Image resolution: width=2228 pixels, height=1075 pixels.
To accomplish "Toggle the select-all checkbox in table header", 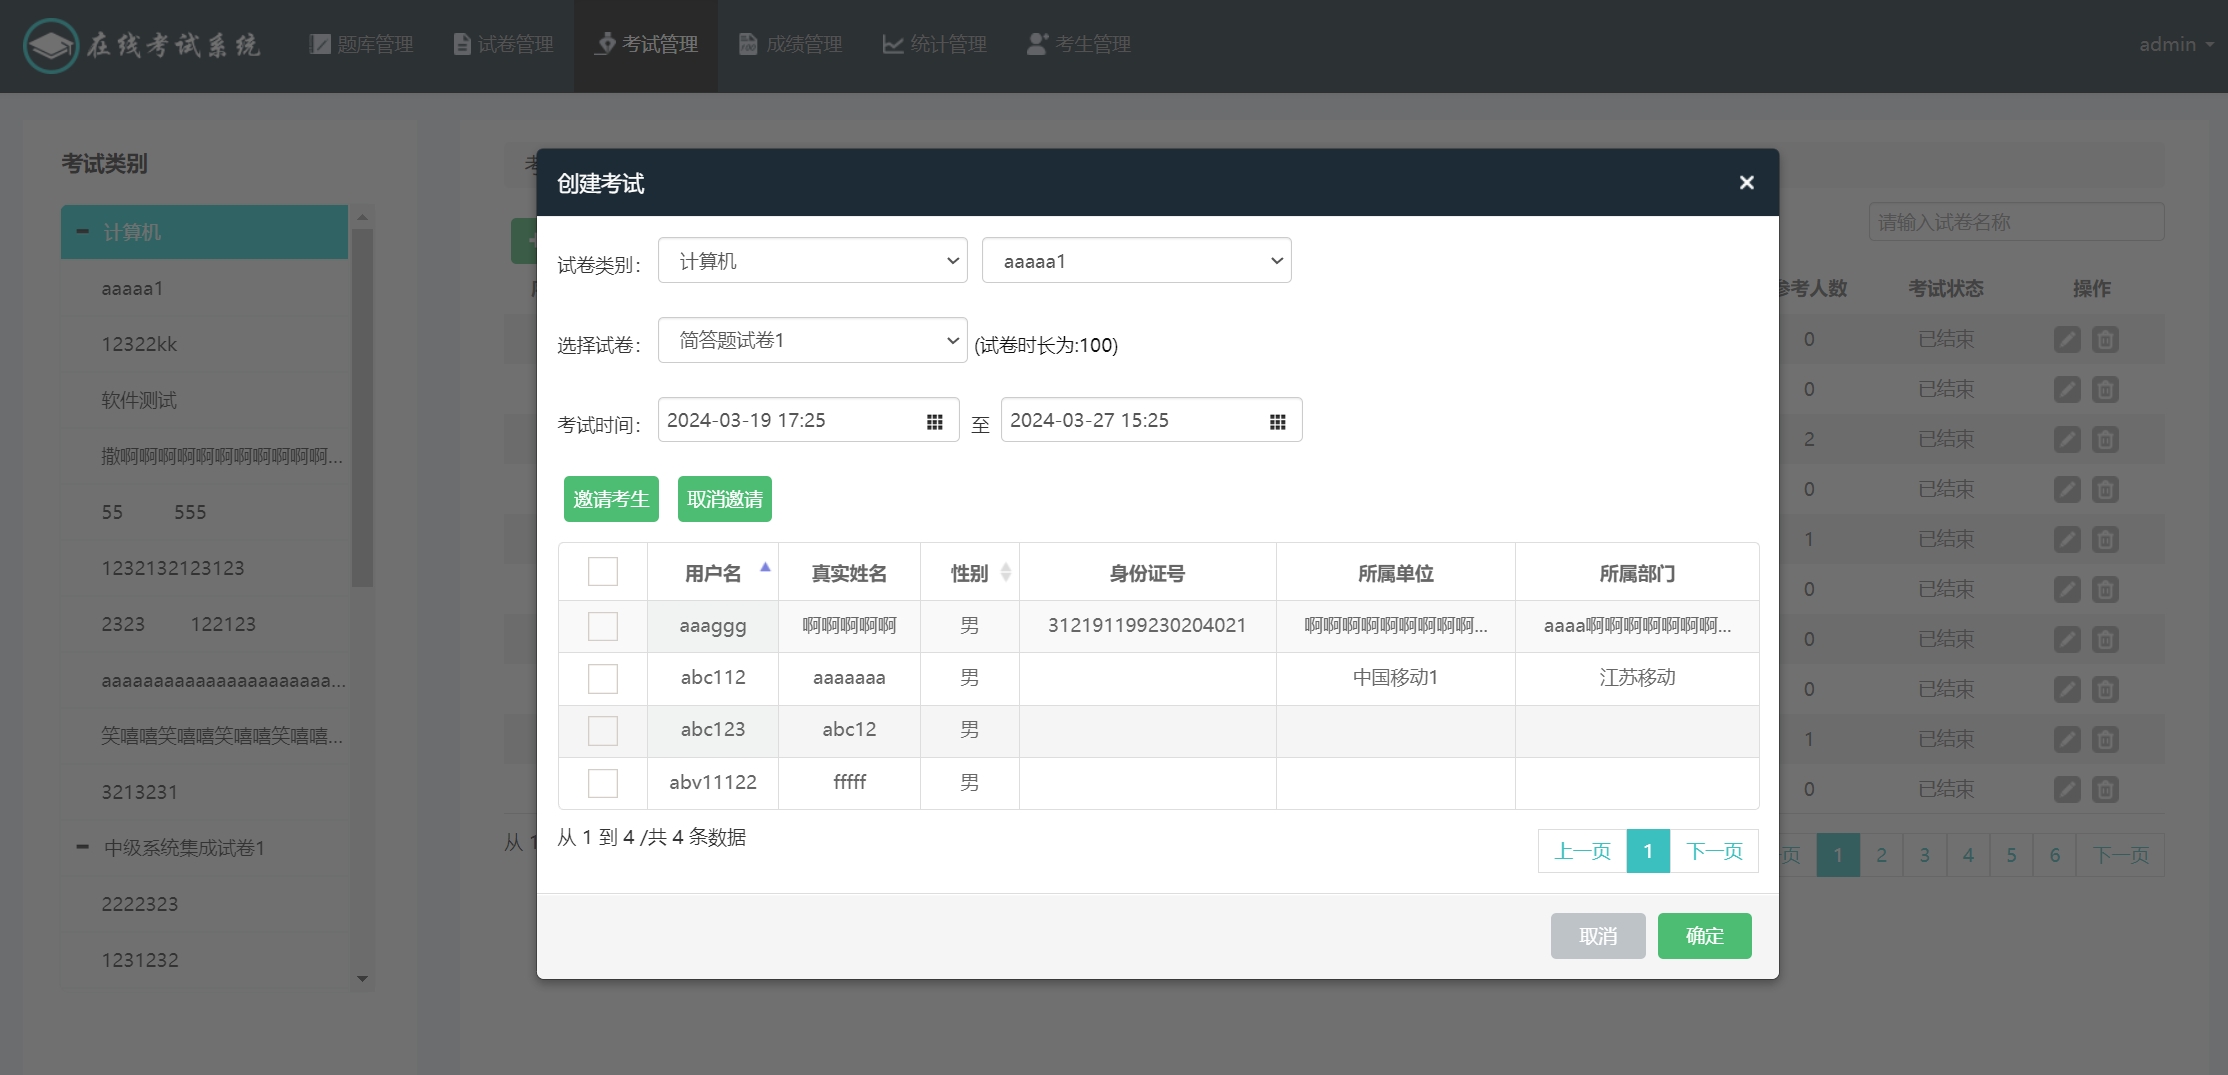I will point(603,571).
